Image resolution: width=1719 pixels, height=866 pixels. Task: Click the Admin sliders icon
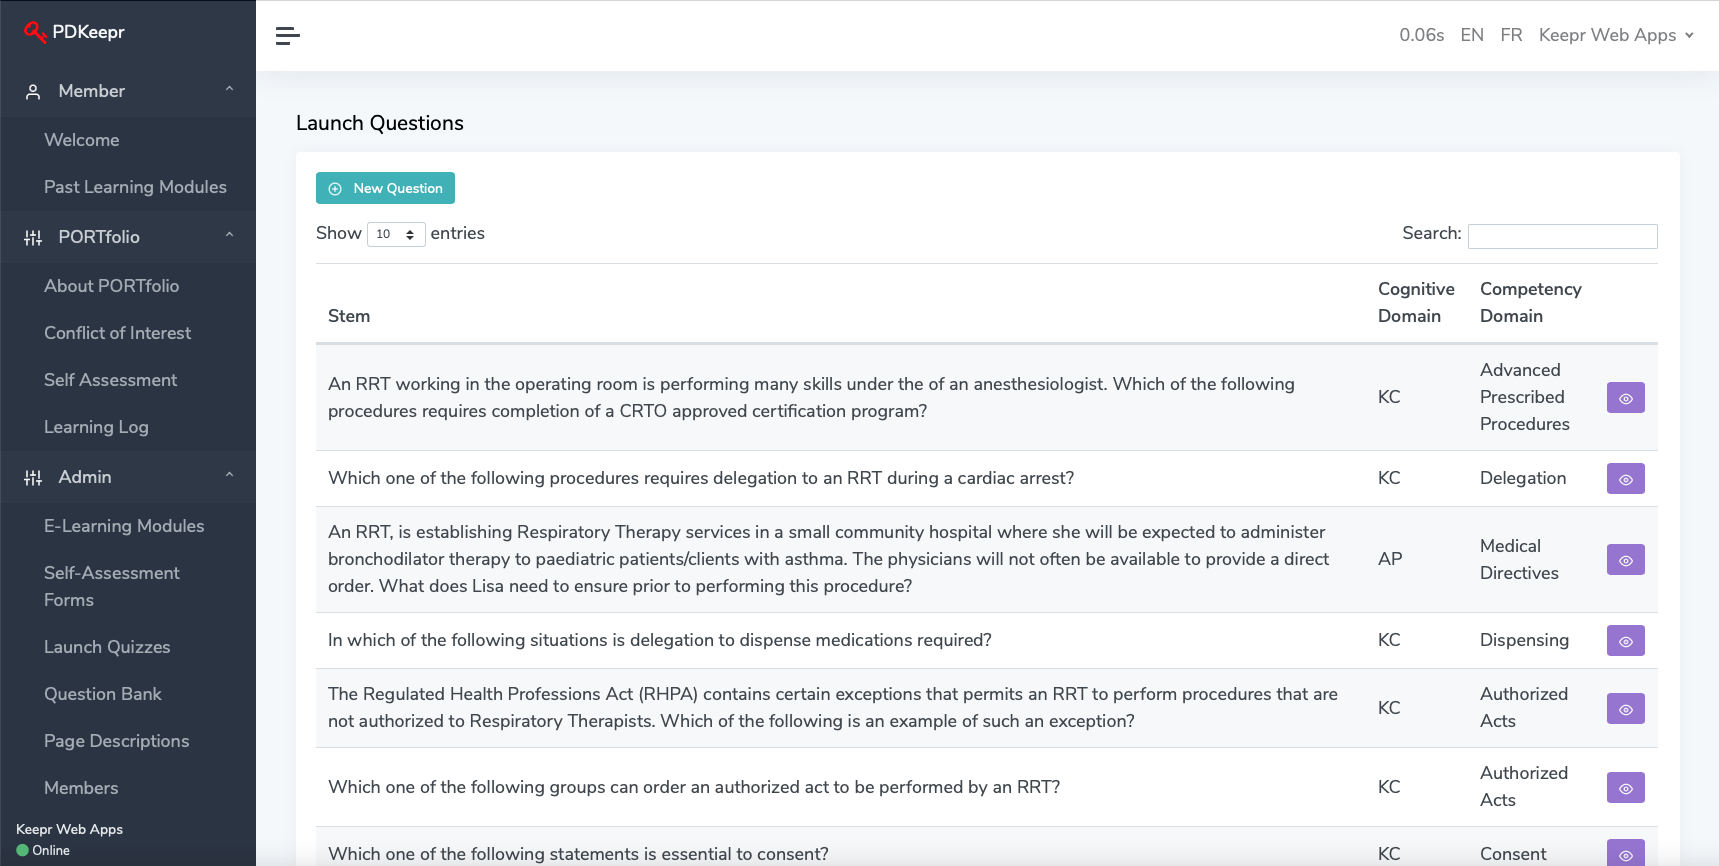[x=33, y=478]
